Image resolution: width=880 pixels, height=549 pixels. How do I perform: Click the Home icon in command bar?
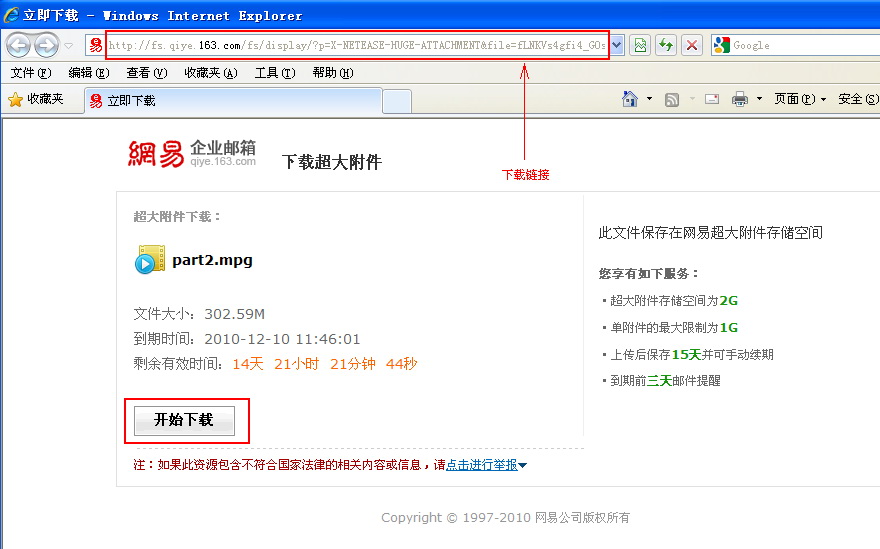point(630,99)
